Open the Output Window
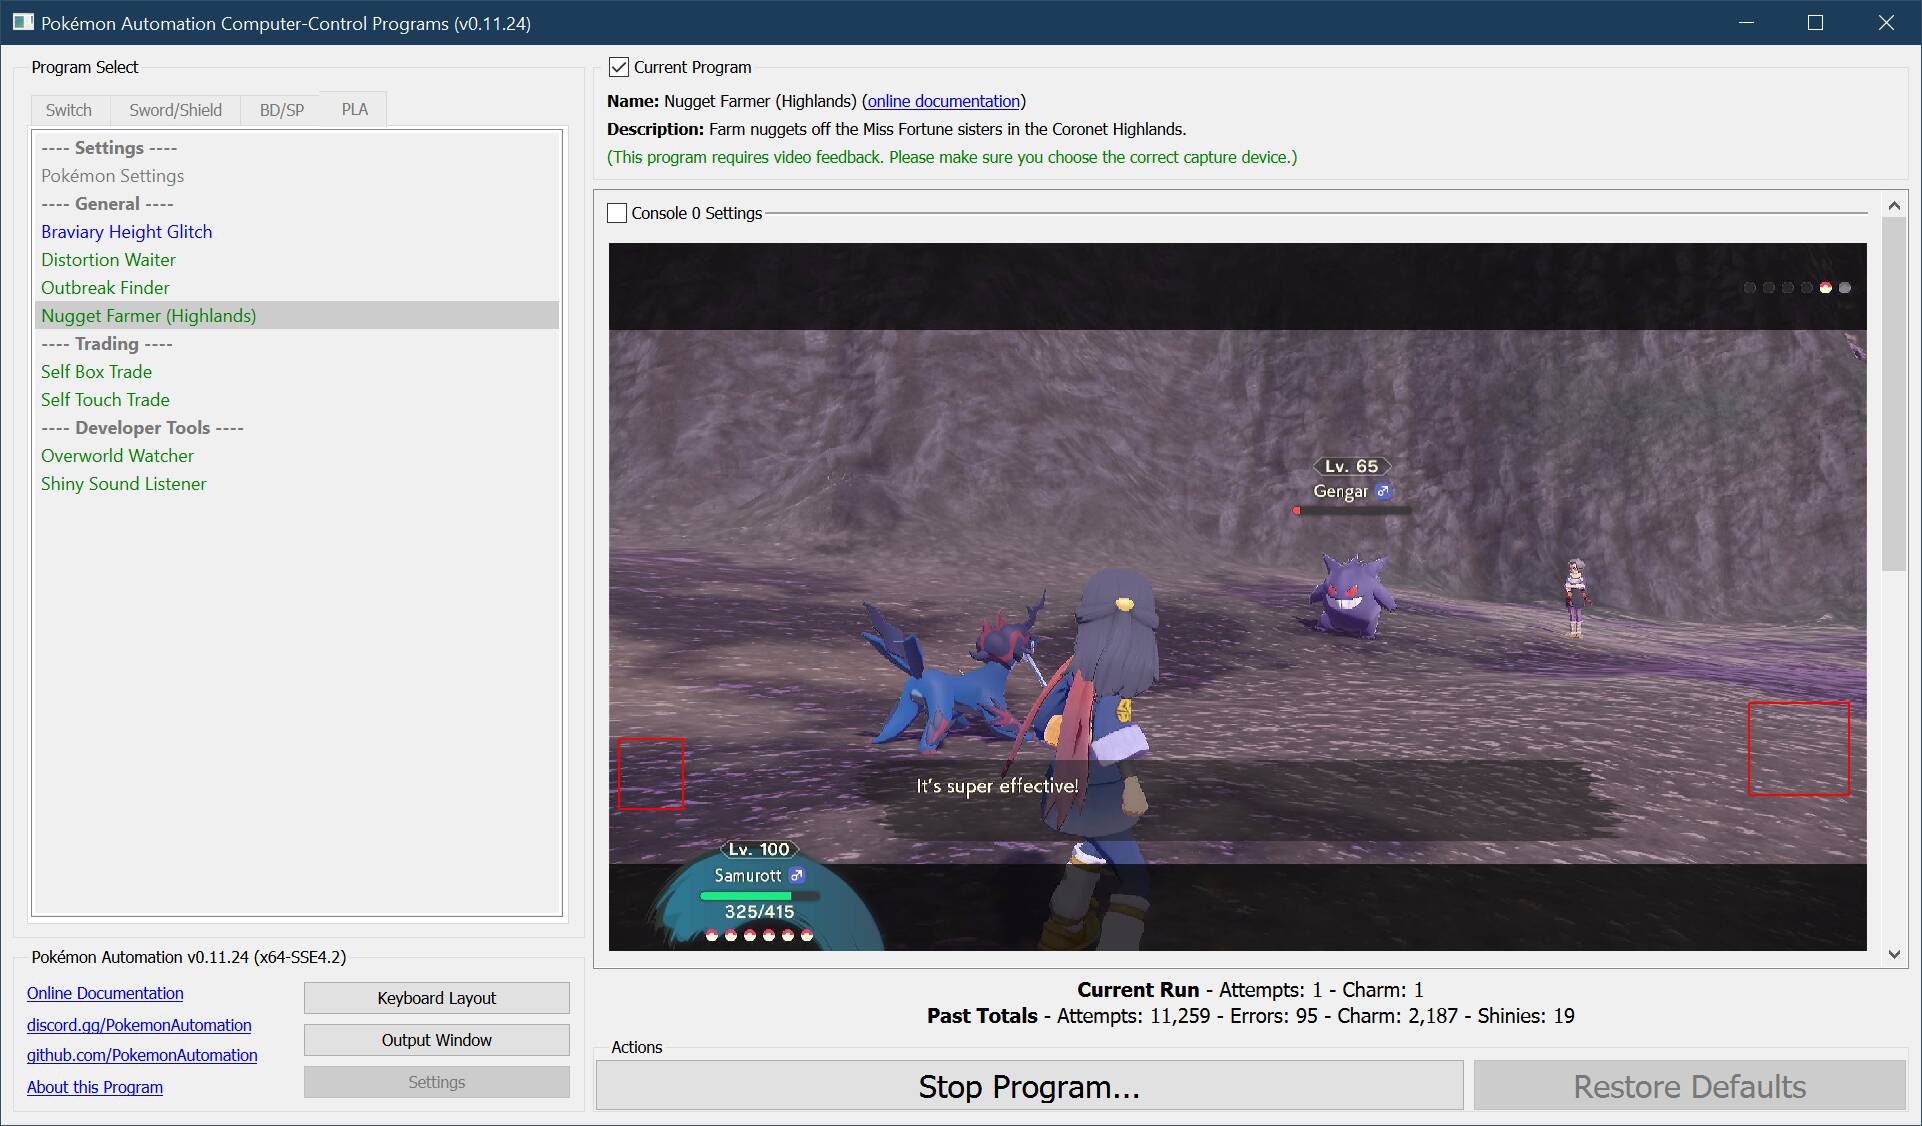This screenshot has height=1126, width=1922. pos(436,1040)
